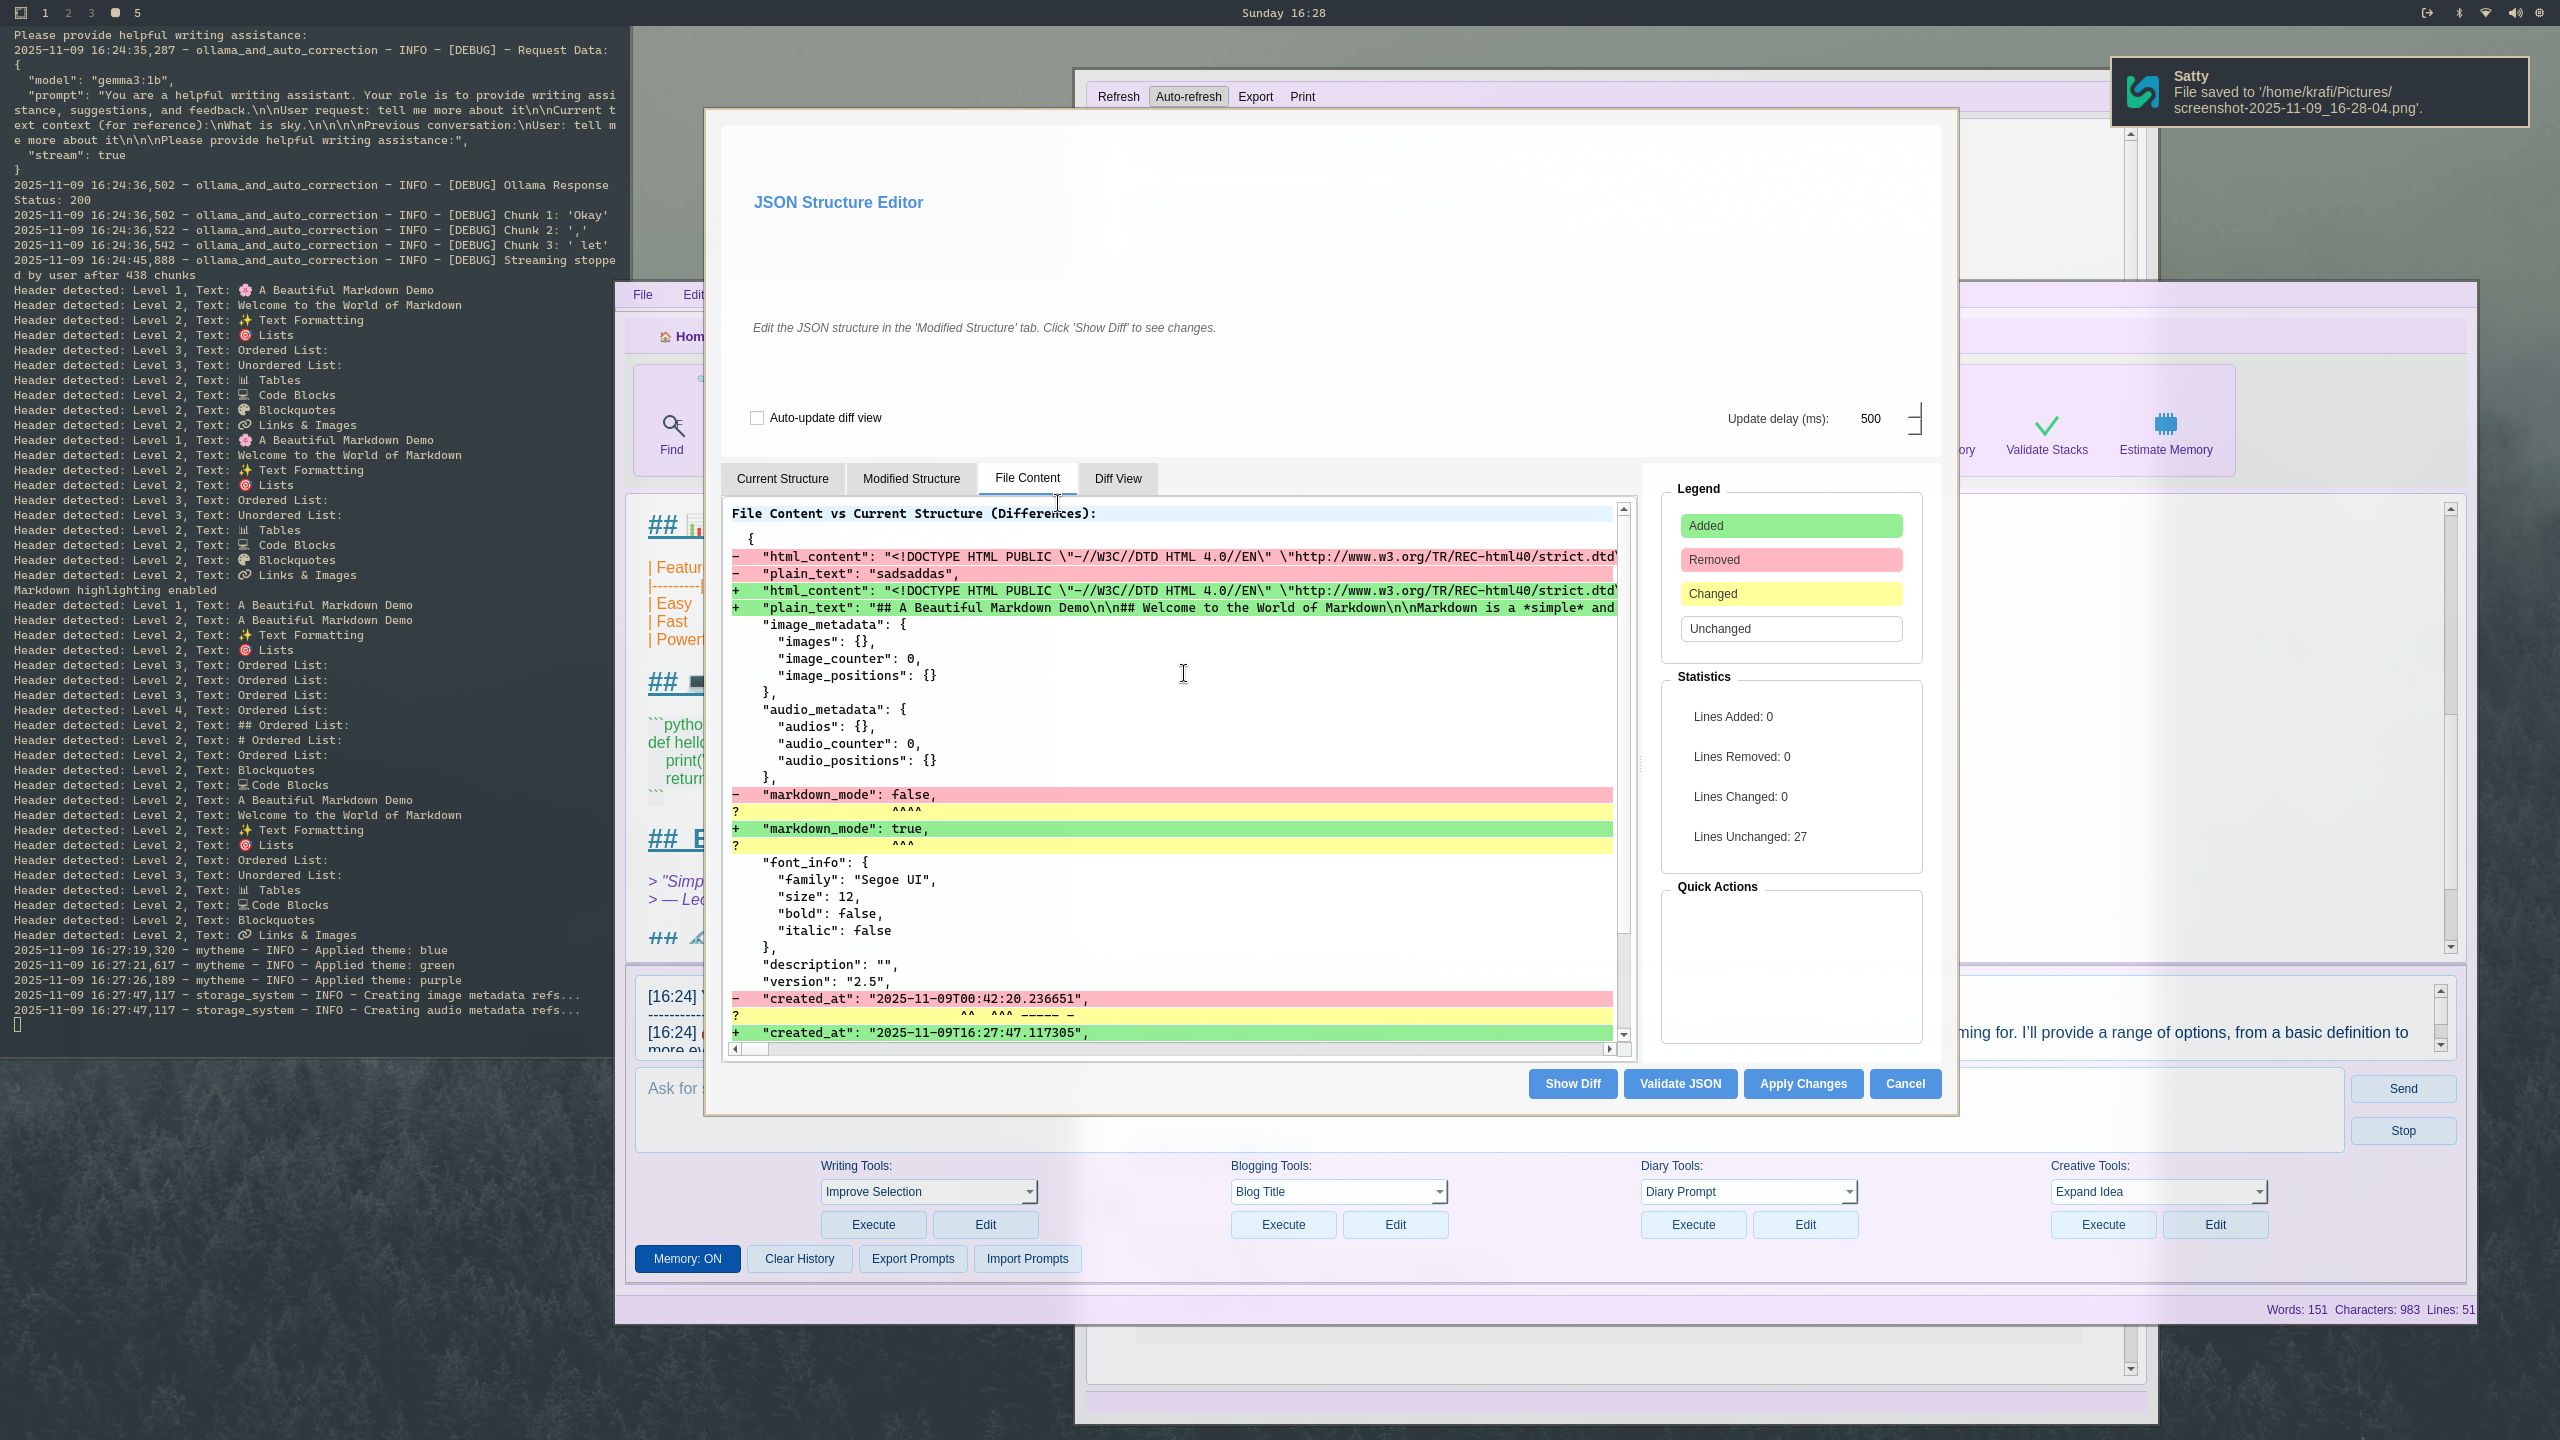
Task: Switch to the Diff View tab
Action: point(1117,479)
